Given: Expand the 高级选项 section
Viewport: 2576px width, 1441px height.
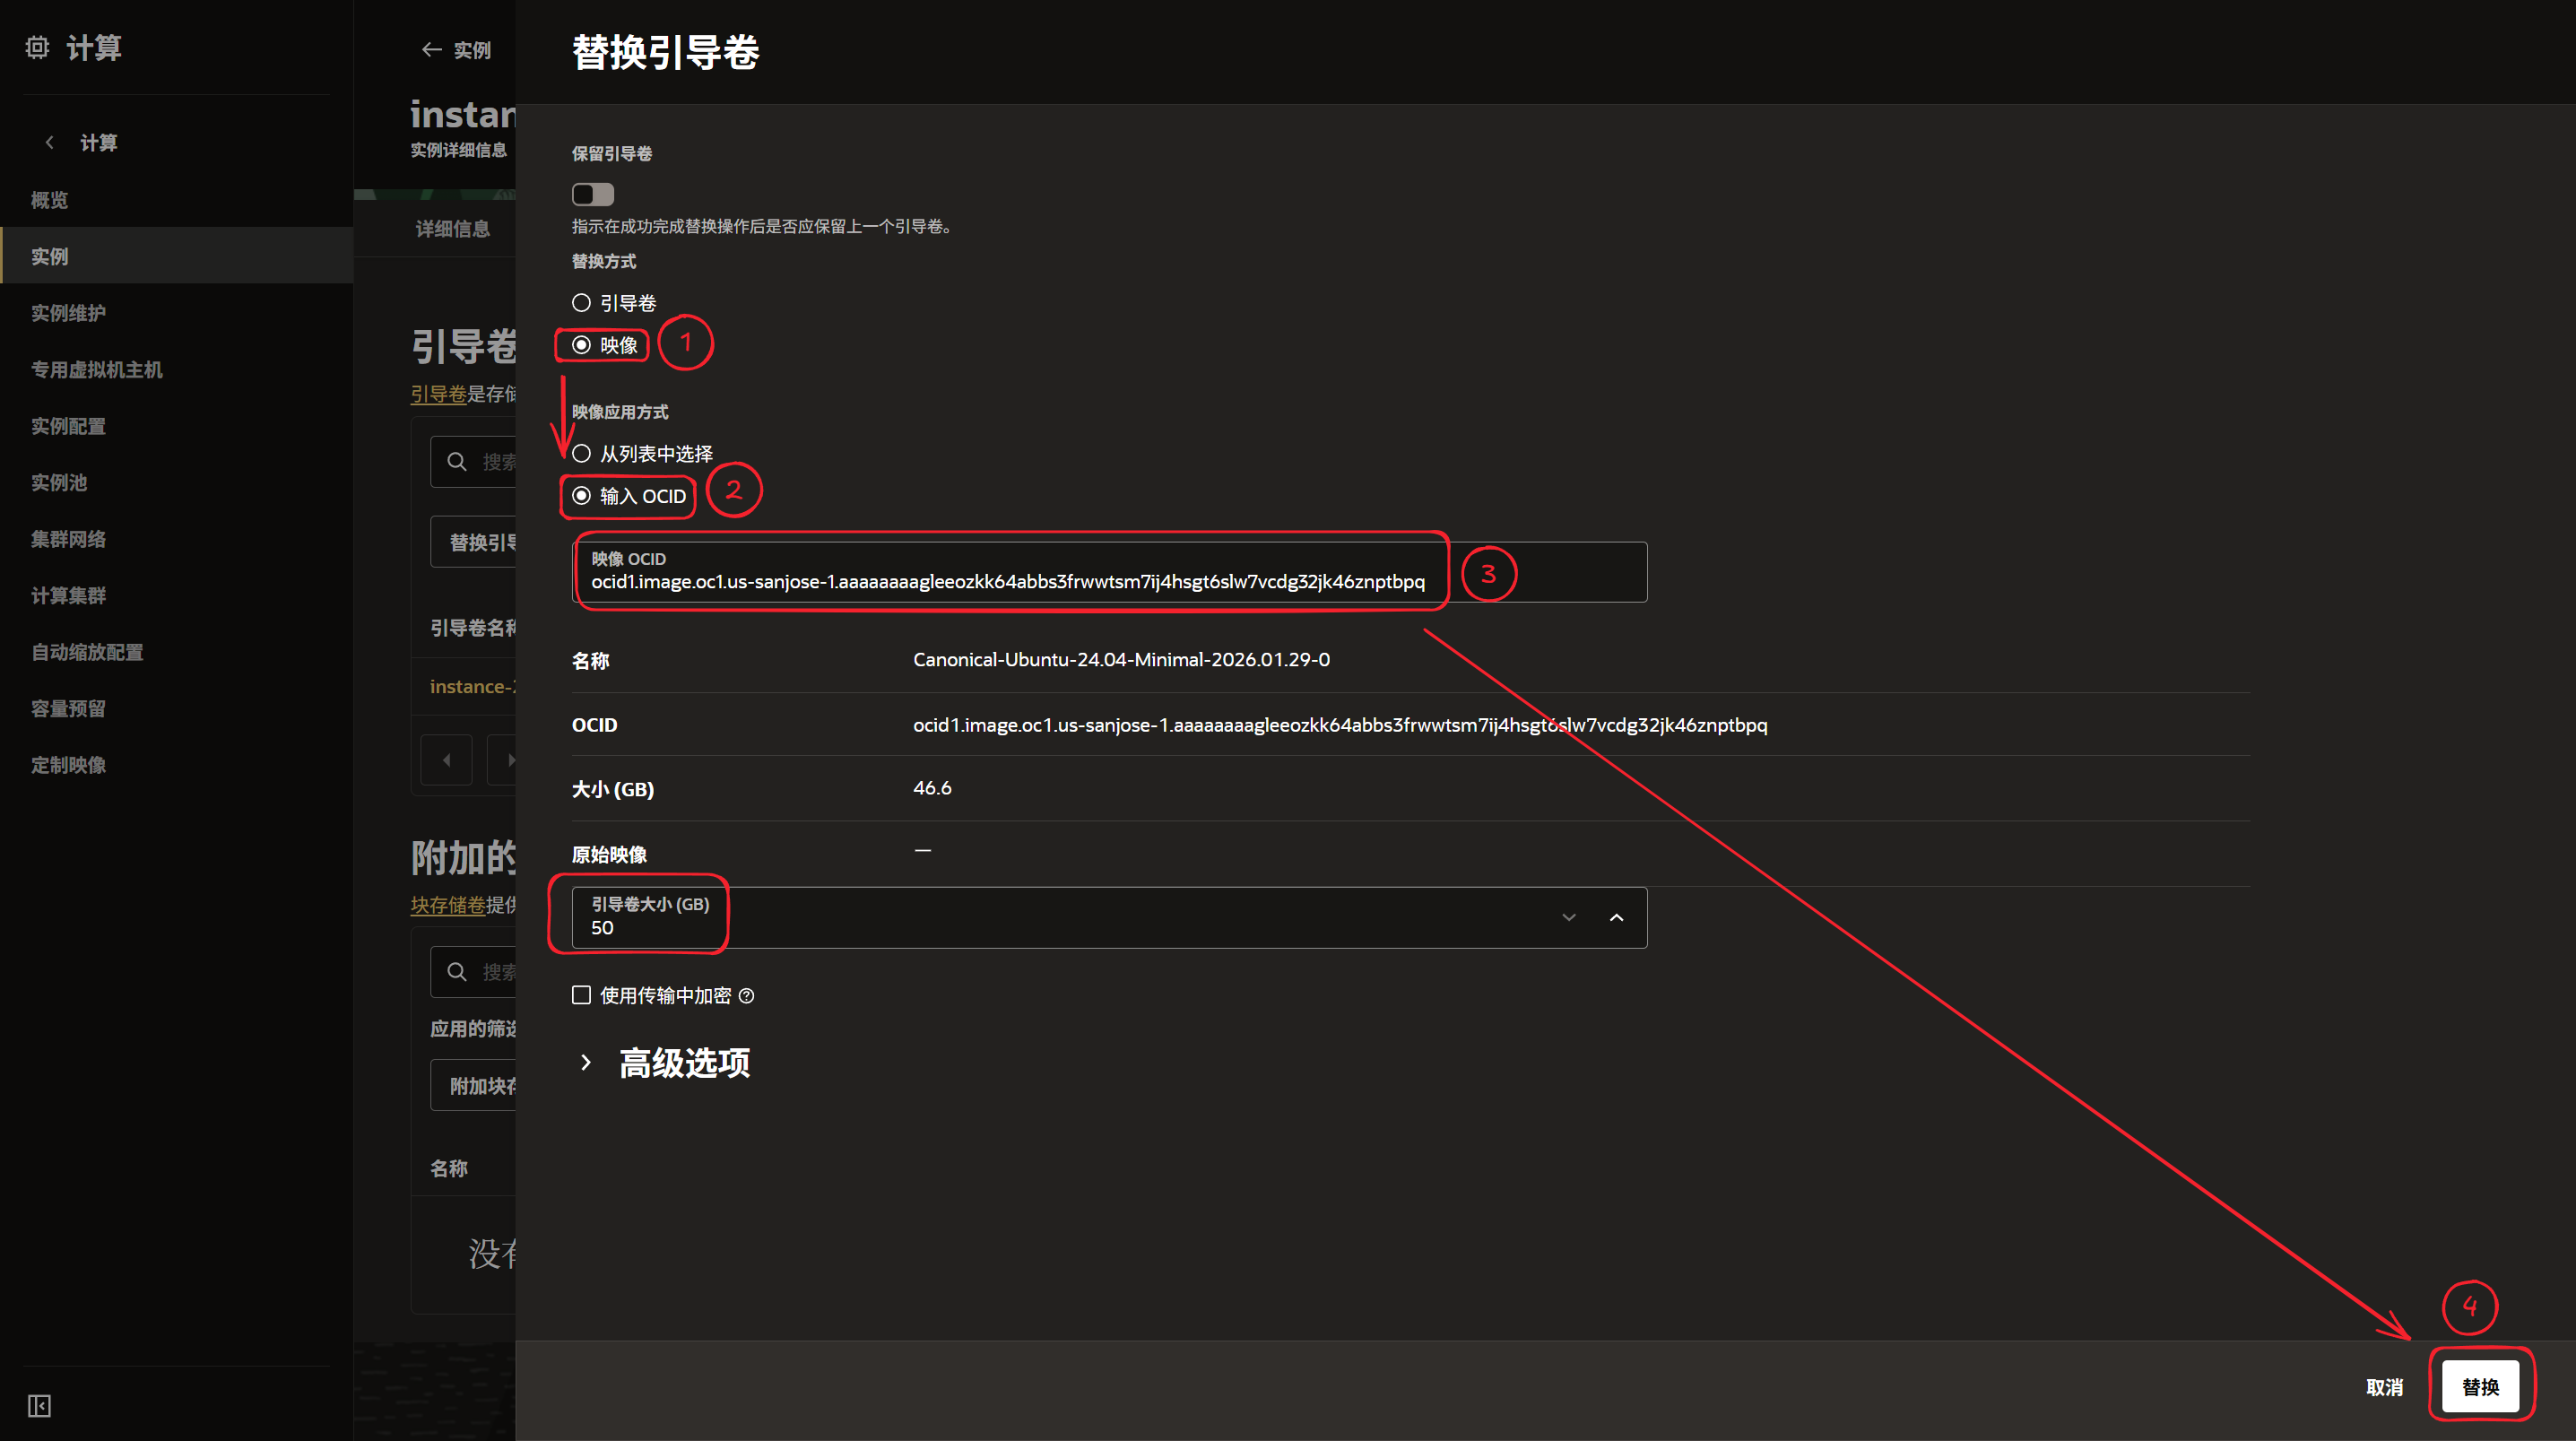Looking at the screenshot, I should click(x=586, y=1063).
